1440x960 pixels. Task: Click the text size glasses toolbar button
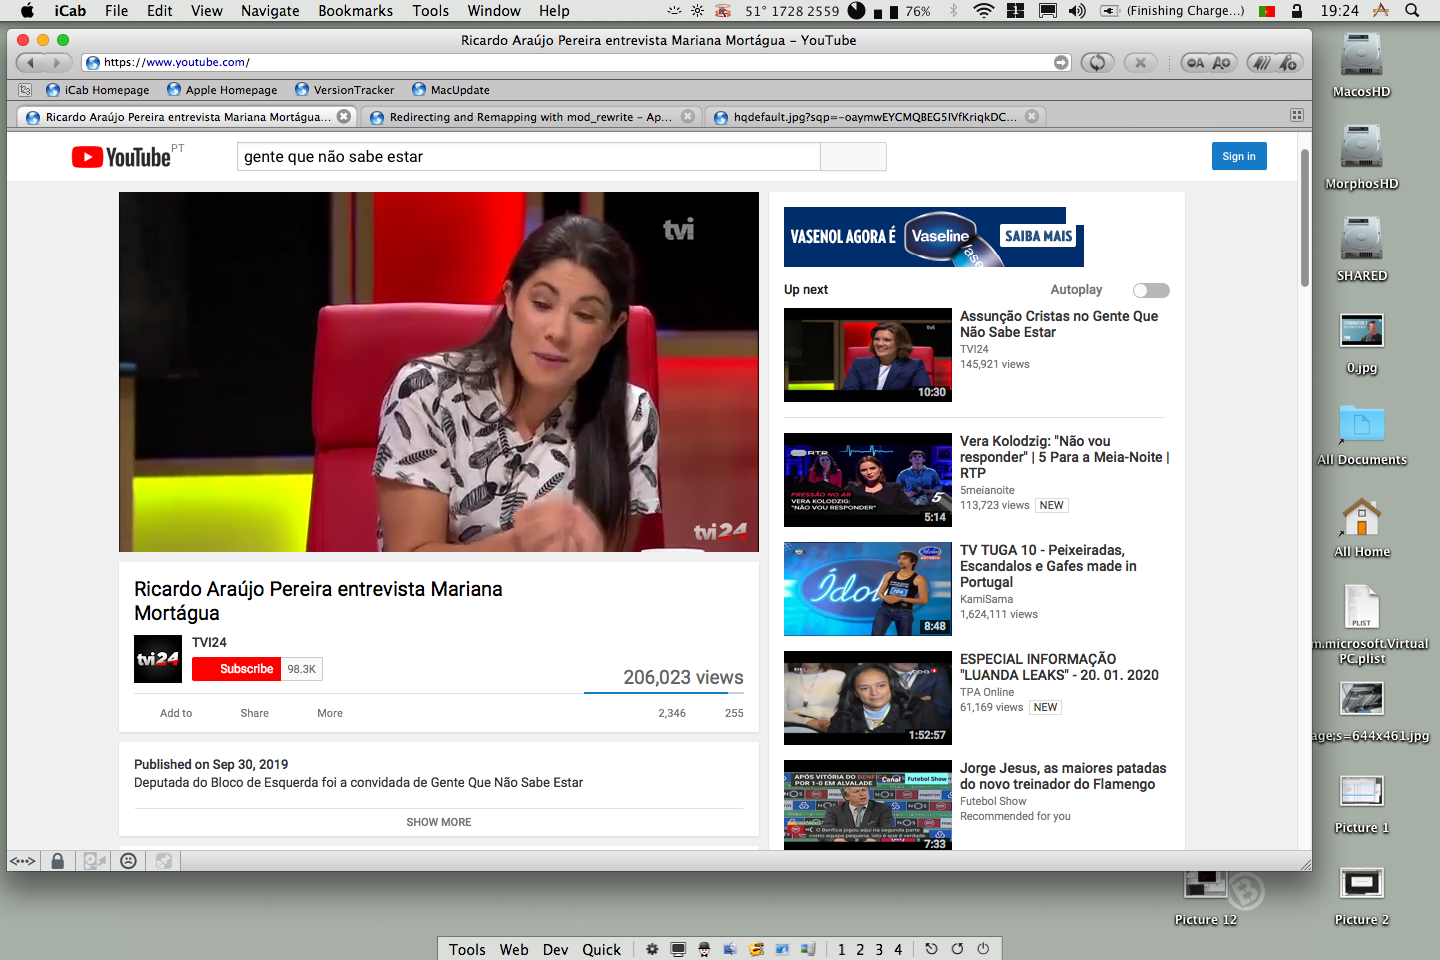tap(1209, 62)
